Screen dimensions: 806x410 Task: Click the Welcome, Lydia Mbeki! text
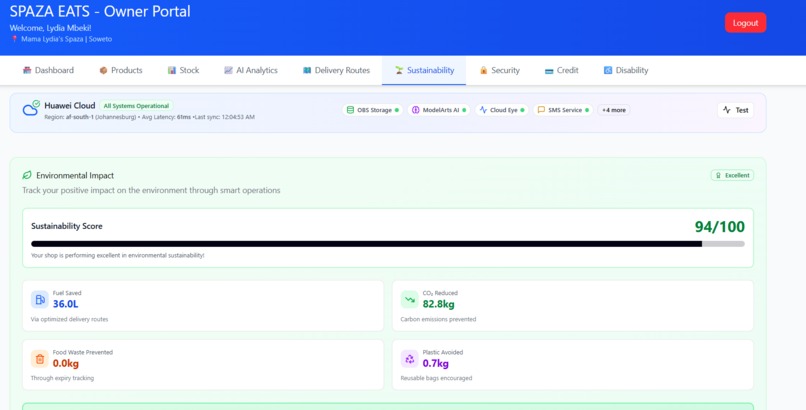(50, 28)
